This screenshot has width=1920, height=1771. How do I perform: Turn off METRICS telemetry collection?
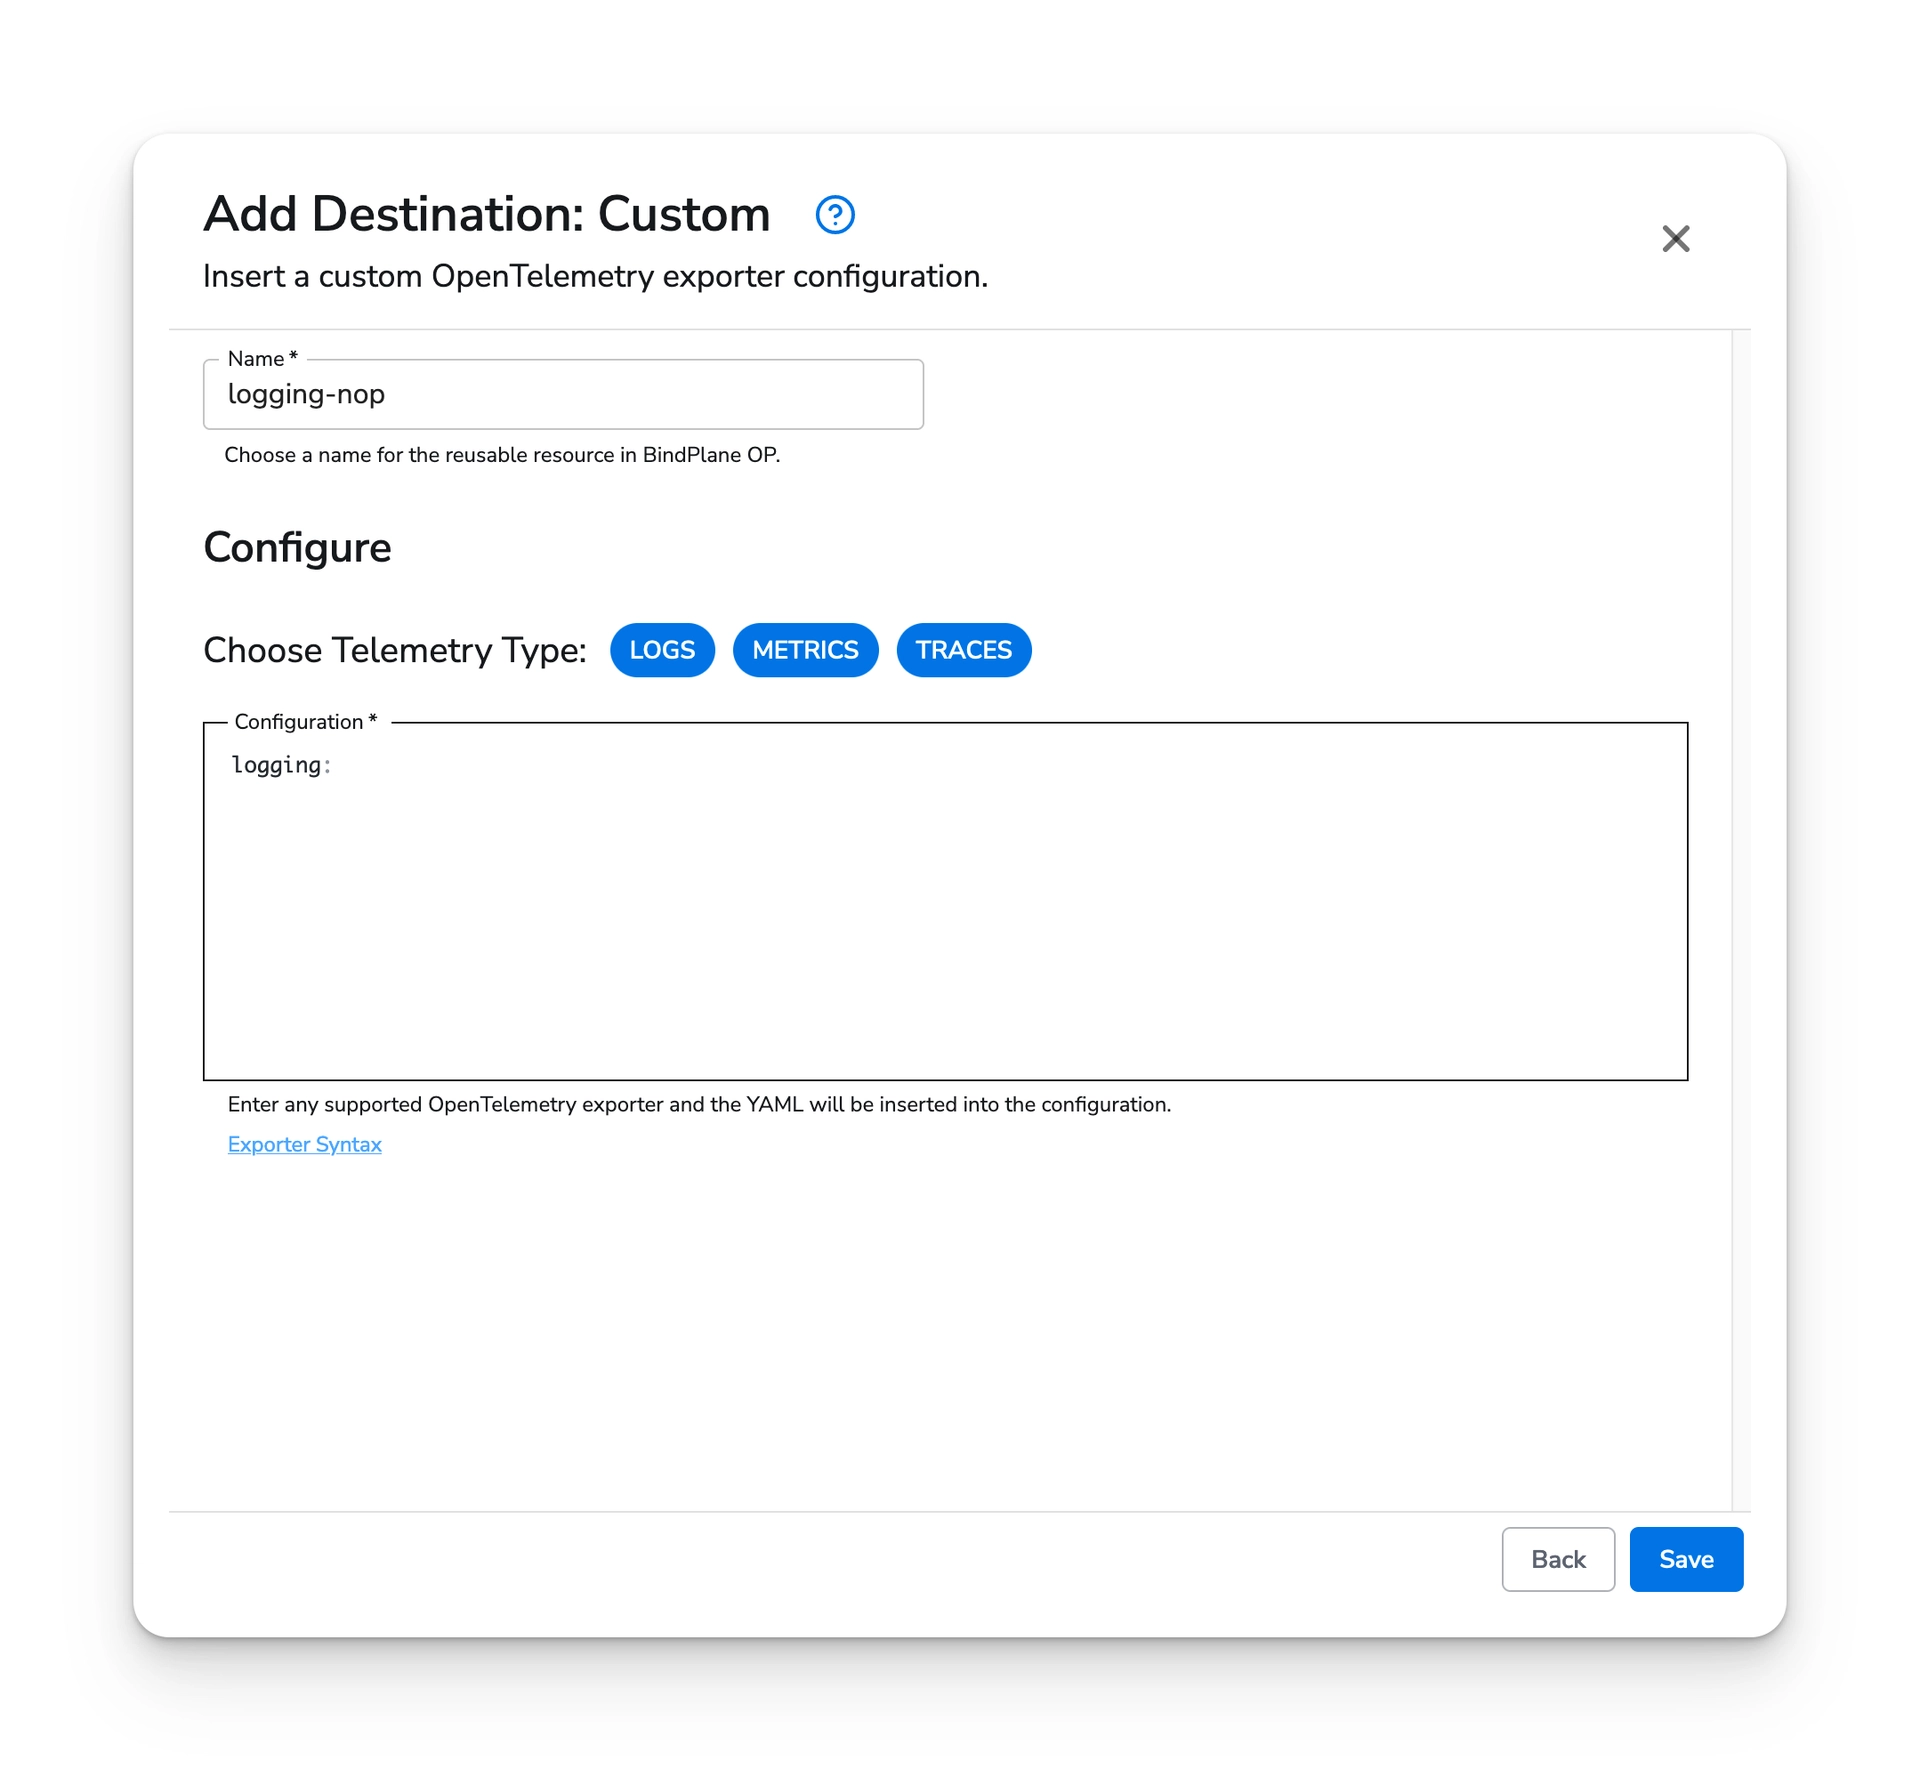click(x=806, y=650)
